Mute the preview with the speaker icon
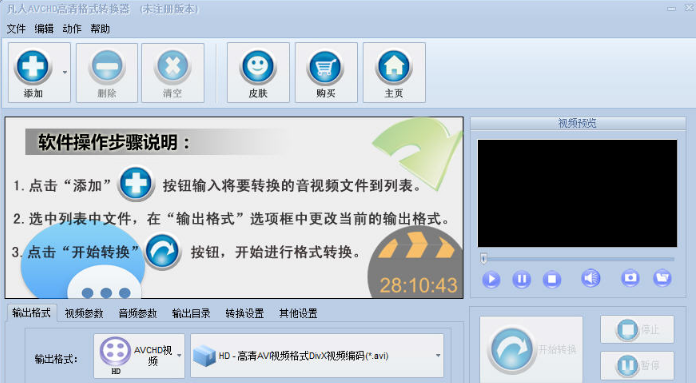Viewport: 696px width, 383px height. (590, 278)
